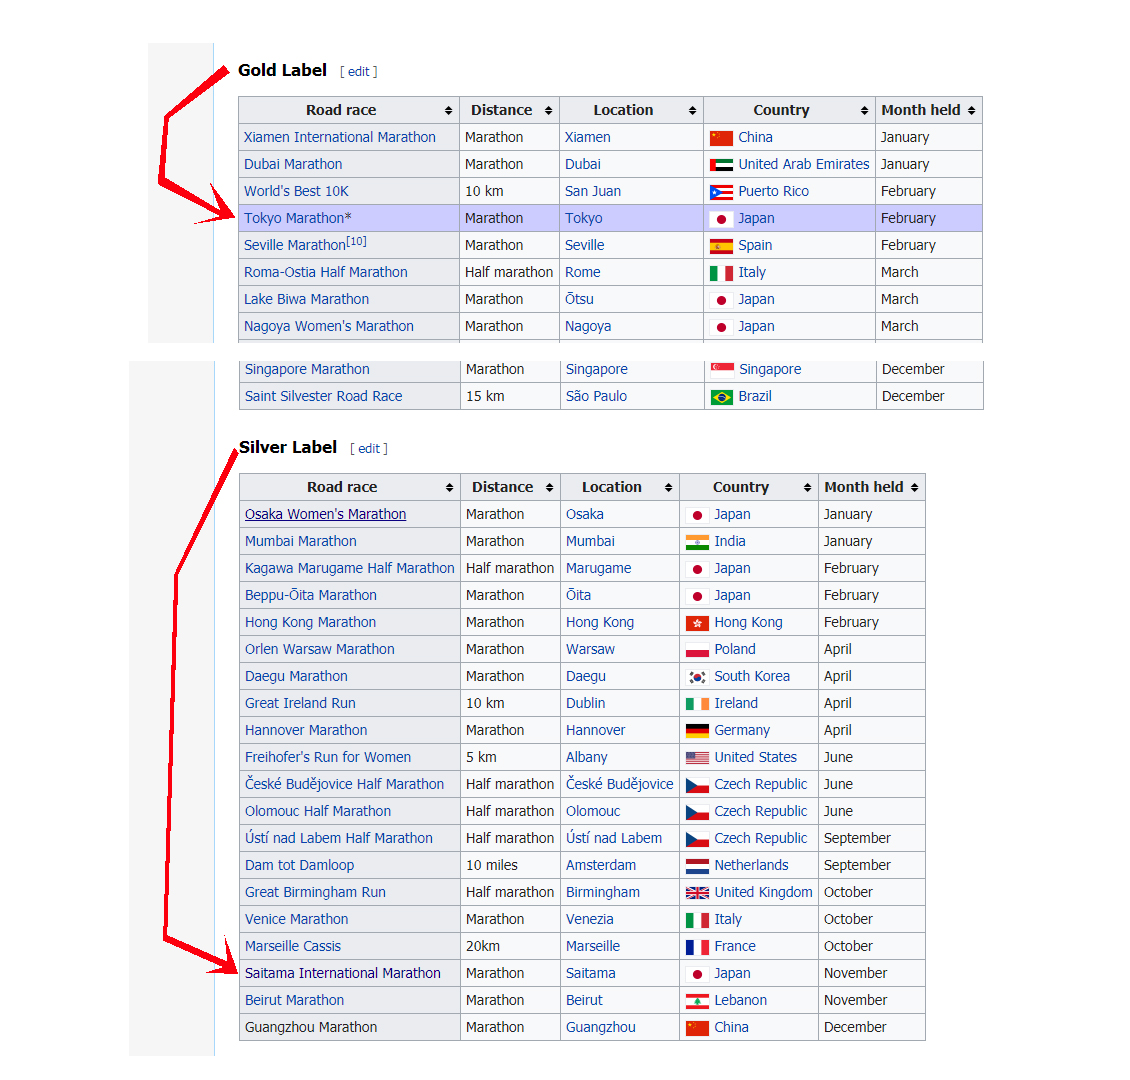
Task: Sort Silver Label table by Location arrows
Action: pos(668,488)
